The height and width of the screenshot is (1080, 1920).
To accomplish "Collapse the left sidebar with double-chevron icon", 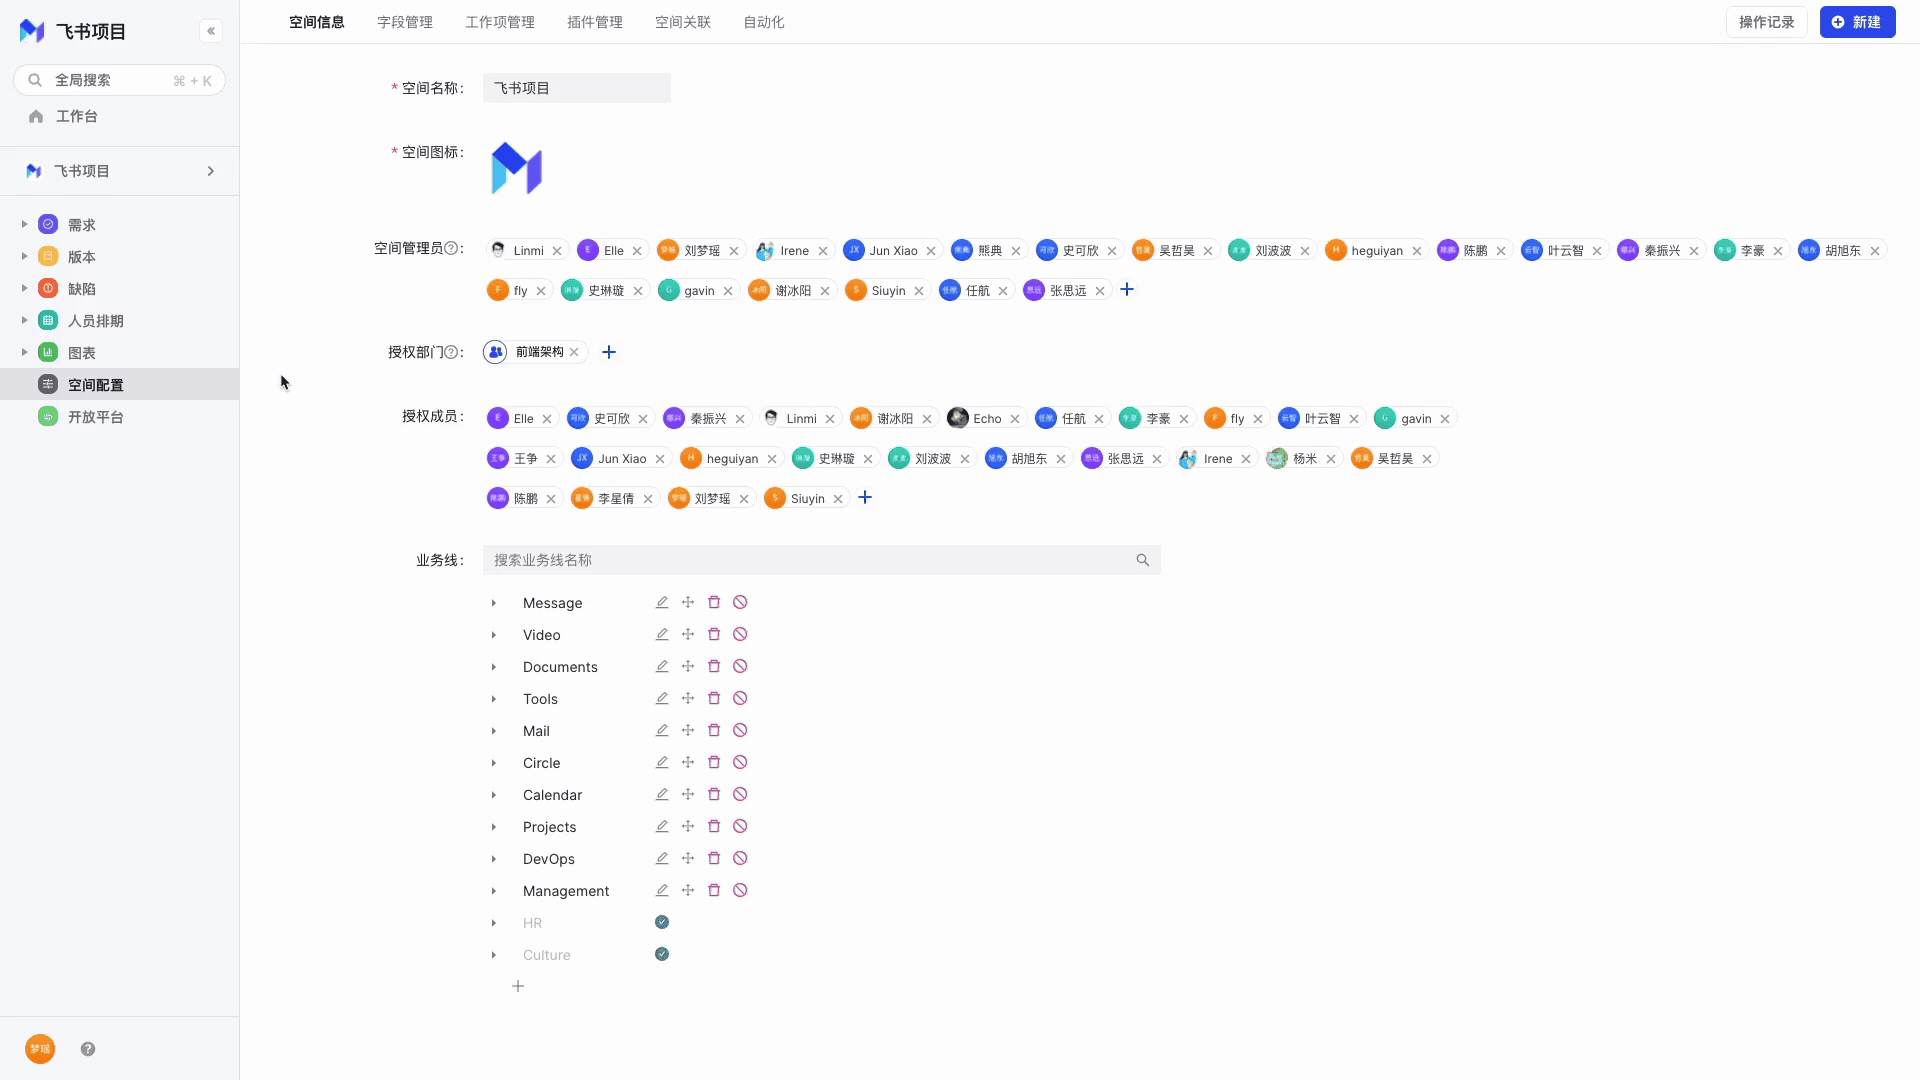I will (211, 31).
